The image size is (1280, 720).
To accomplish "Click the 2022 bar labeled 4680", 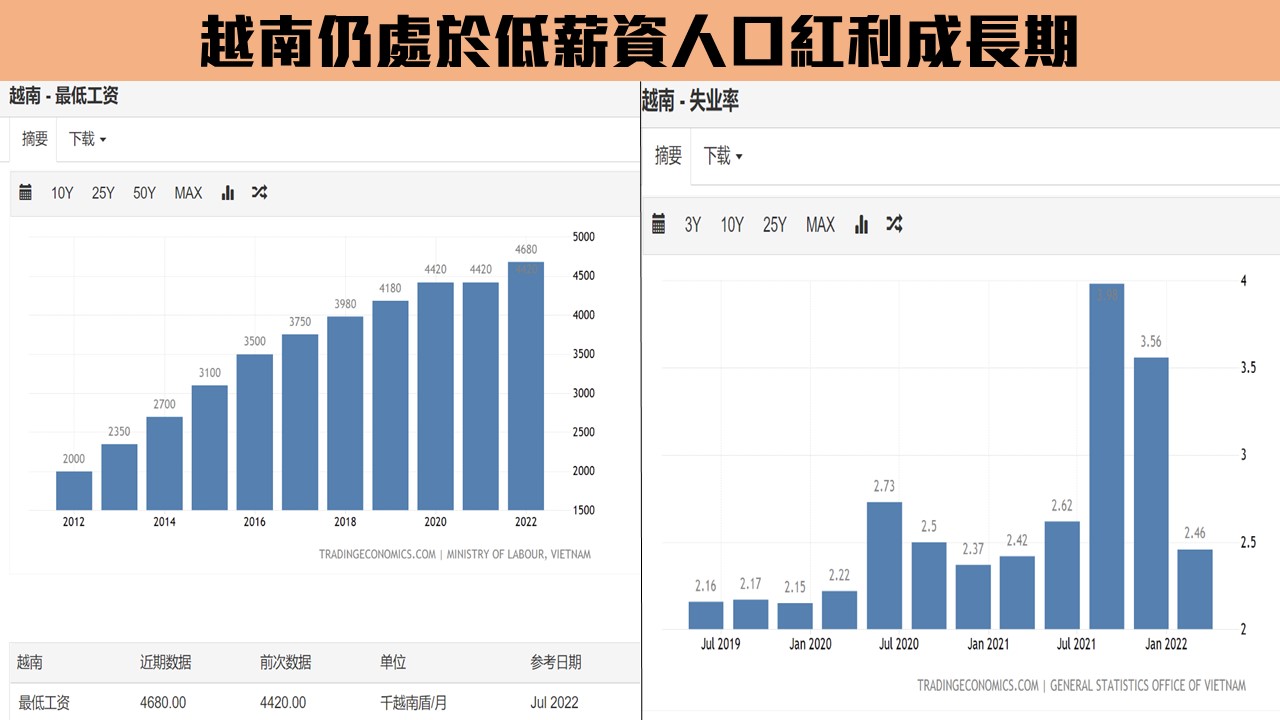I will 525,390.
